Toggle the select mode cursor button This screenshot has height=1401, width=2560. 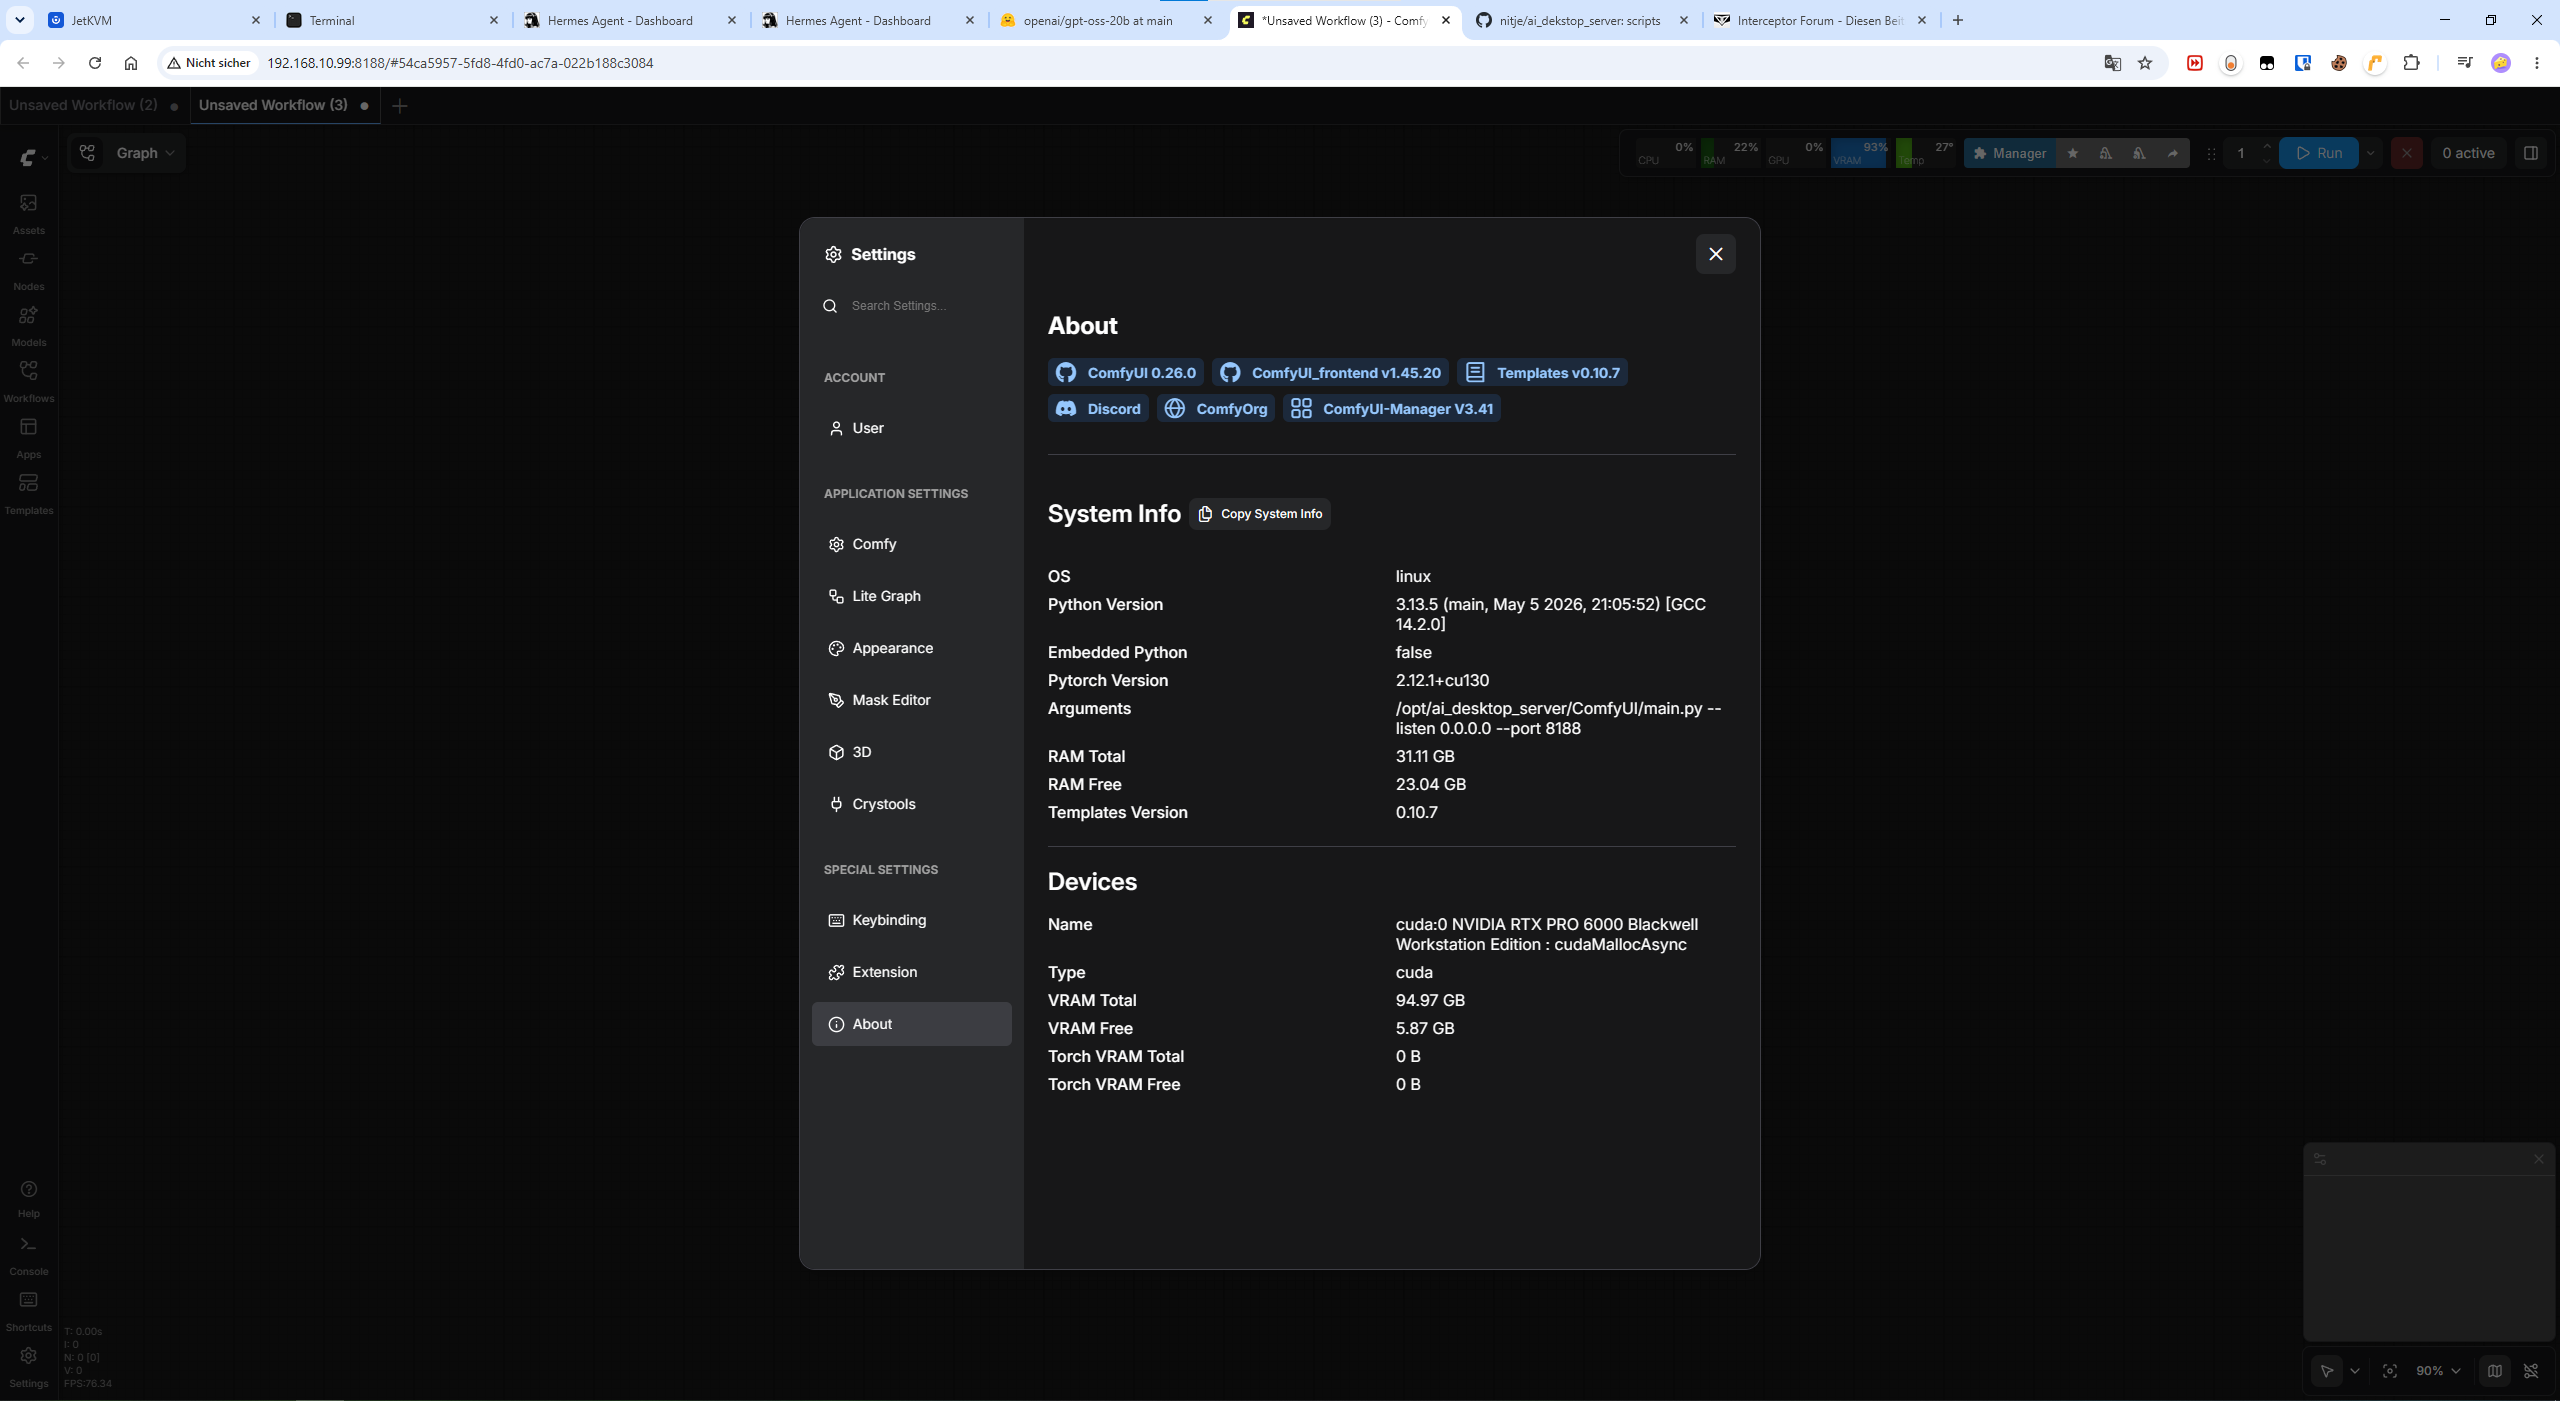[2327, 1371]
